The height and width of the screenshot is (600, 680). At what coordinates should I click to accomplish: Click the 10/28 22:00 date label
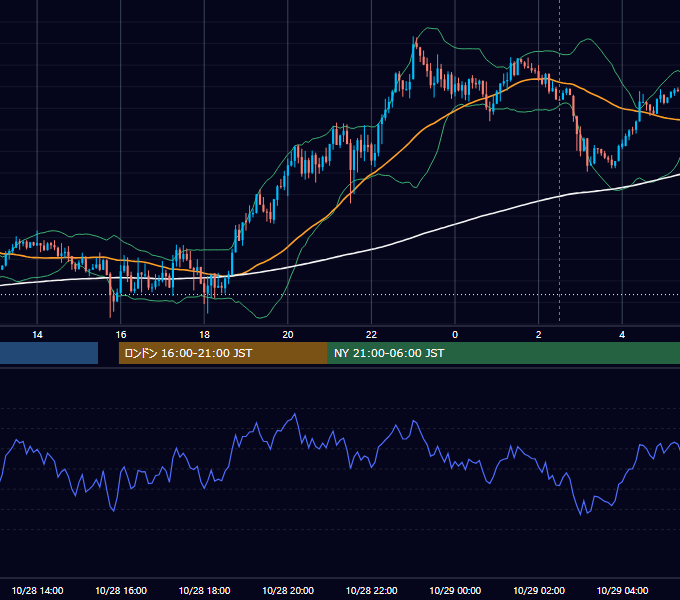(x=371, y=590)
